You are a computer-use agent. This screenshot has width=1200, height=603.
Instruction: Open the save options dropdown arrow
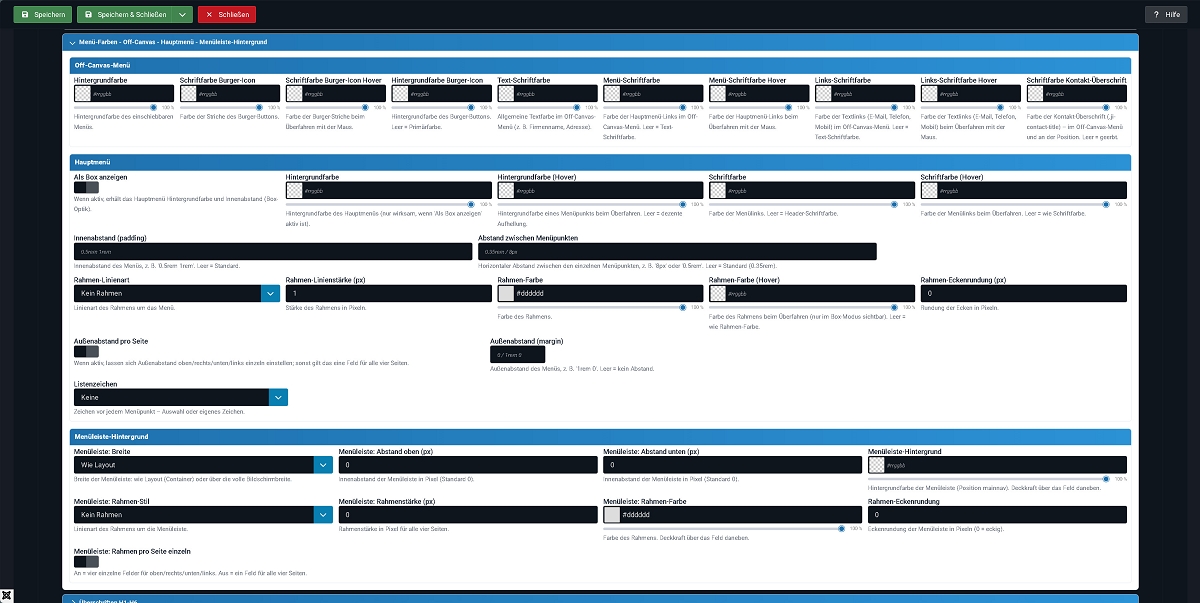click(x=182, y=15)
